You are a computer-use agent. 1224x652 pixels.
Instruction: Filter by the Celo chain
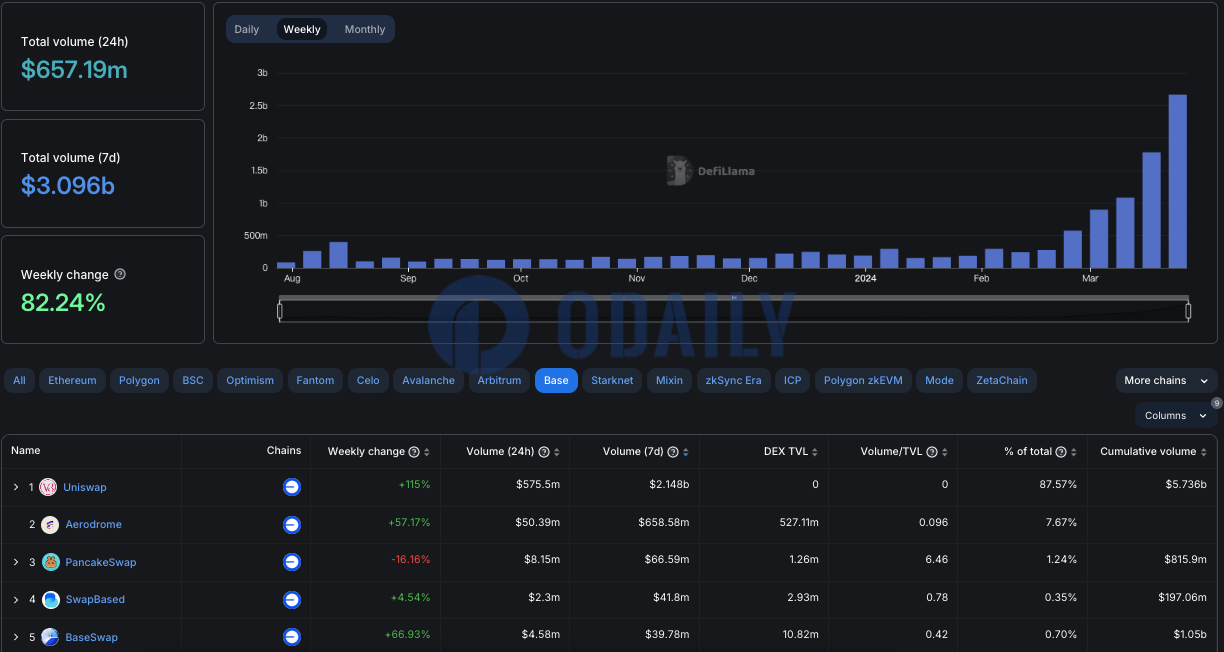tap(368, 380)
